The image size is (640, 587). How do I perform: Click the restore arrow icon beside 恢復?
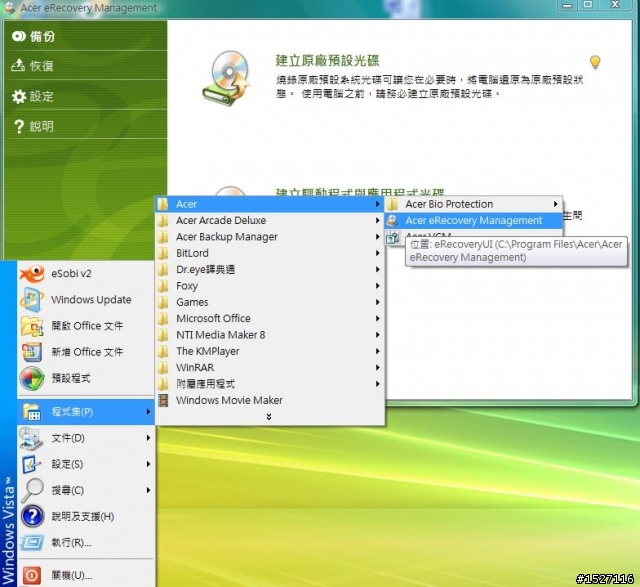tap(18, 65)
